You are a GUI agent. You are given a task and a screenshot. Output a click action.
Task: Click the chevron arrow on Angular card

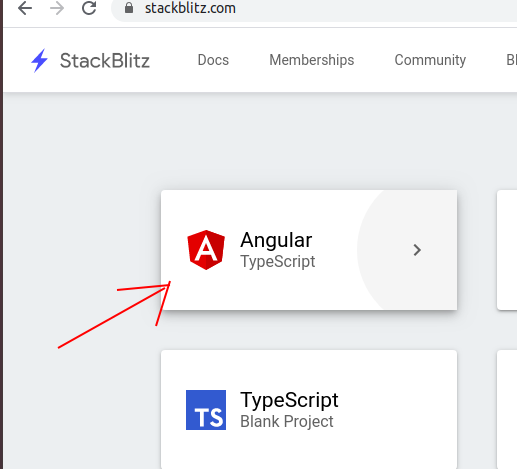[x=417, y=250]
